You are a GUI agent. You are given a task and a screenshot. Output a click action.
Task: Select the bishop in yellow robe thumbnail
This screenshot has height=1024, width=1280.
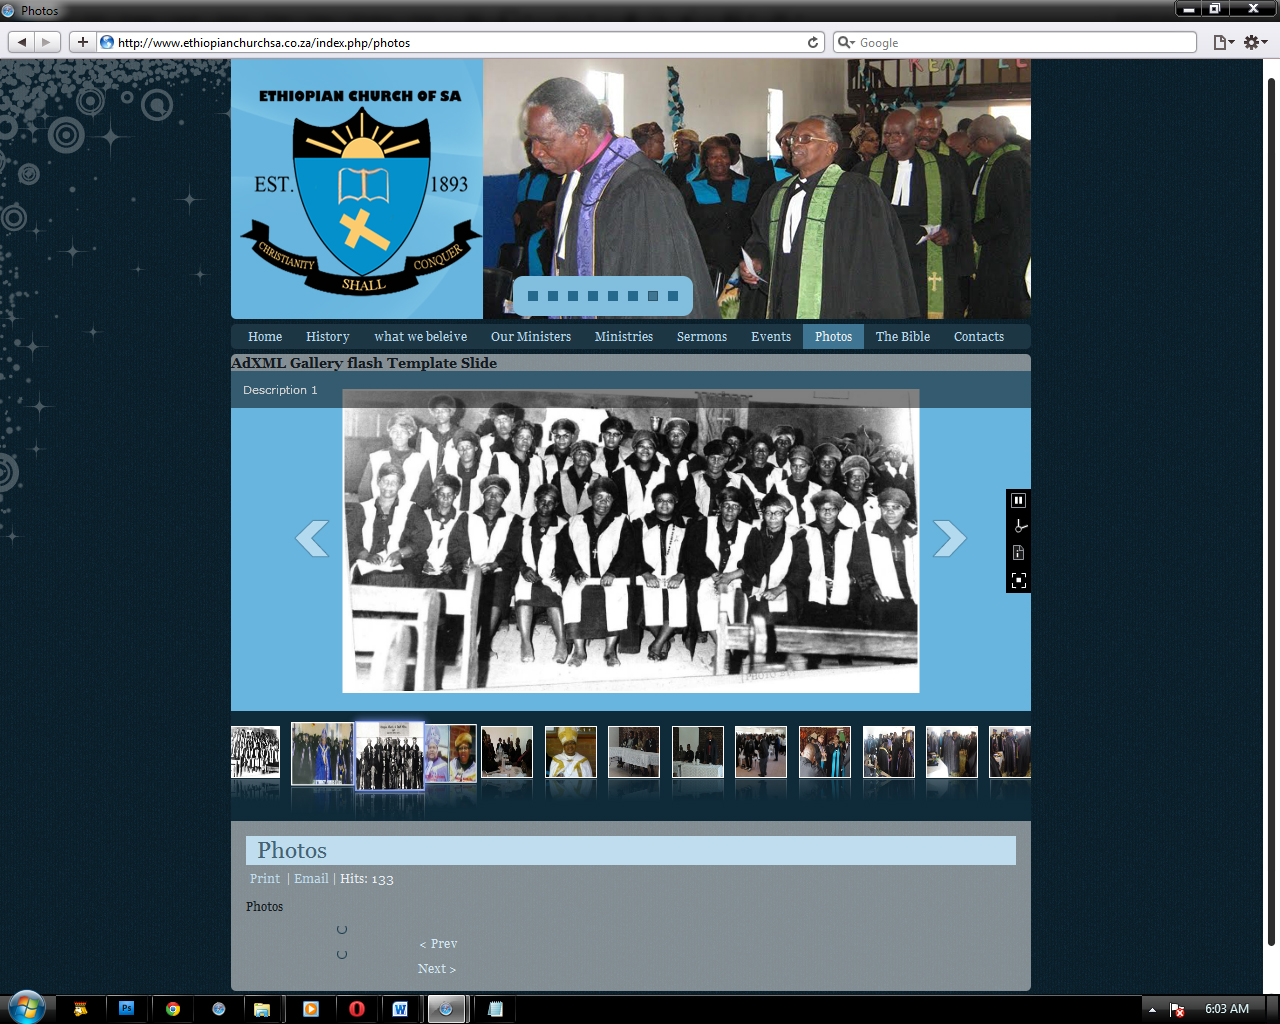click(x=570, y=752)
